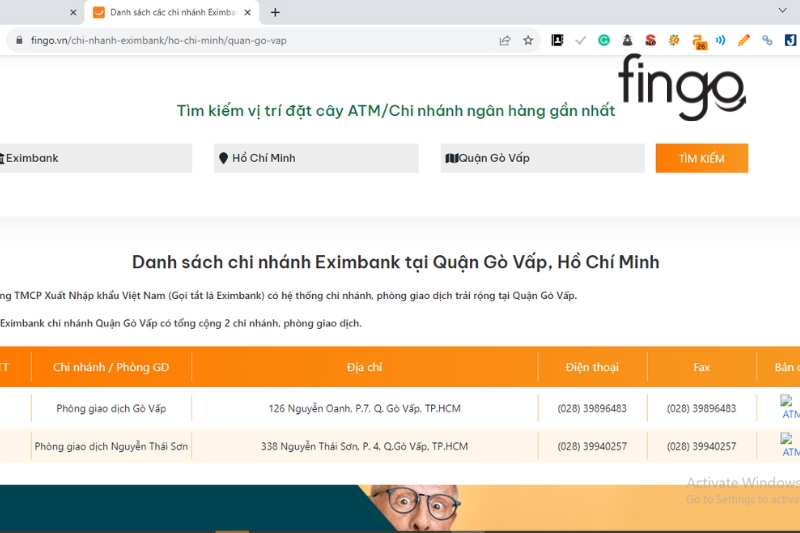
Task: Close the Danh sách các chi nhánh tab
Action: pos(247,12)
